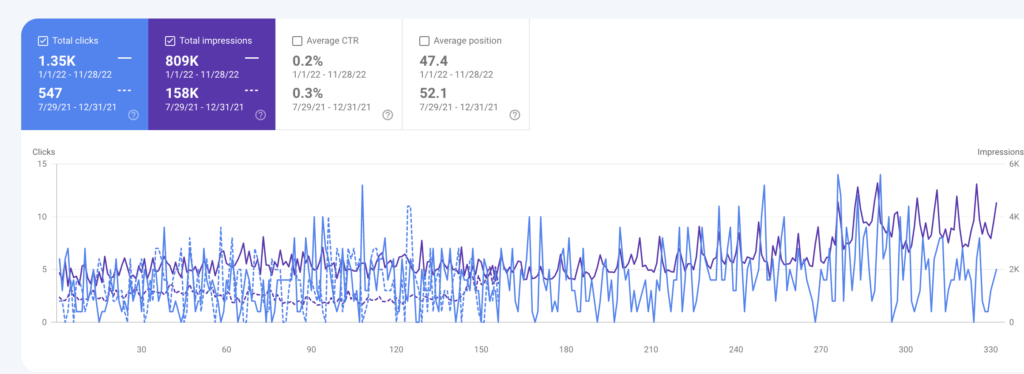Click the 47.4 average position value
The image size is (1024, 374).
[x=434, y=61]
